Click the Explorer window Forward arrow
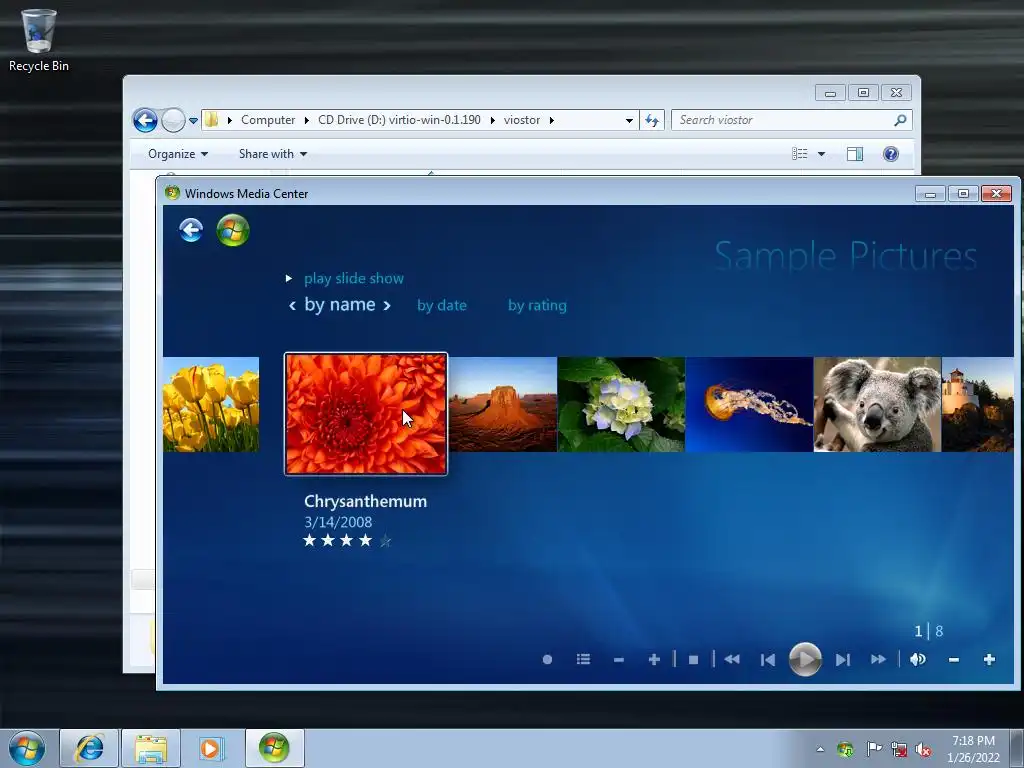 click(x=173, y=120)
